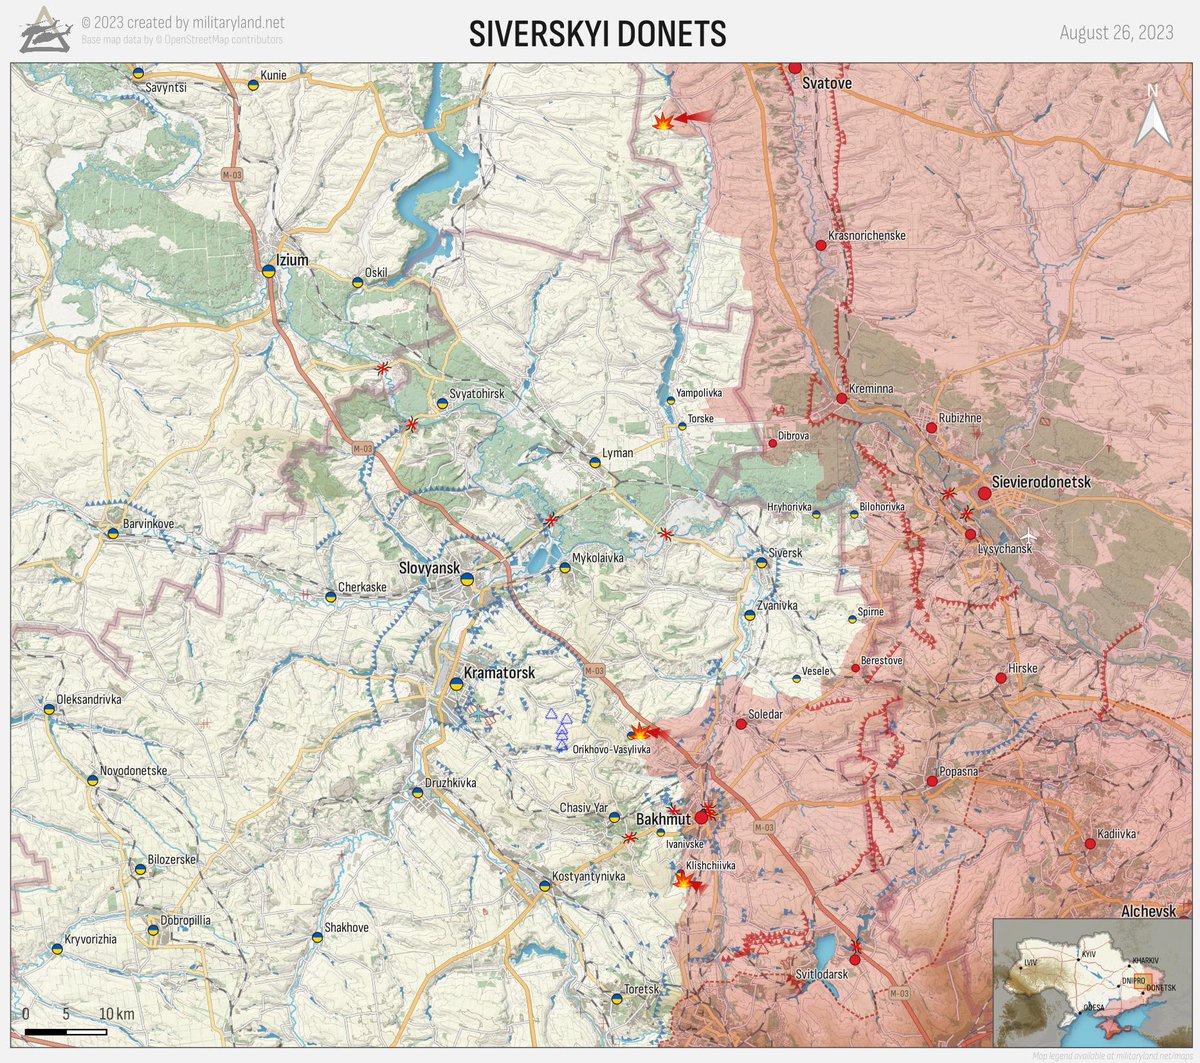Select the Ukrainian flag marker at Barvinkove

coord(113,533)
